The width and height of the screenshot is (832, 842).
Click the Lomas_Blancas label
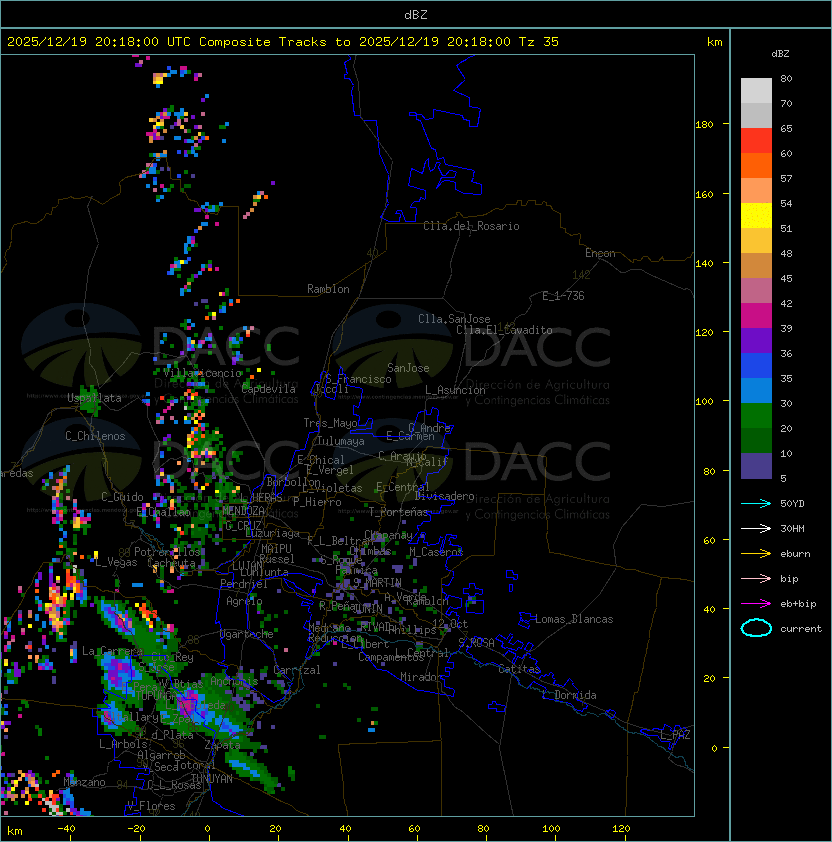(574, 619)
